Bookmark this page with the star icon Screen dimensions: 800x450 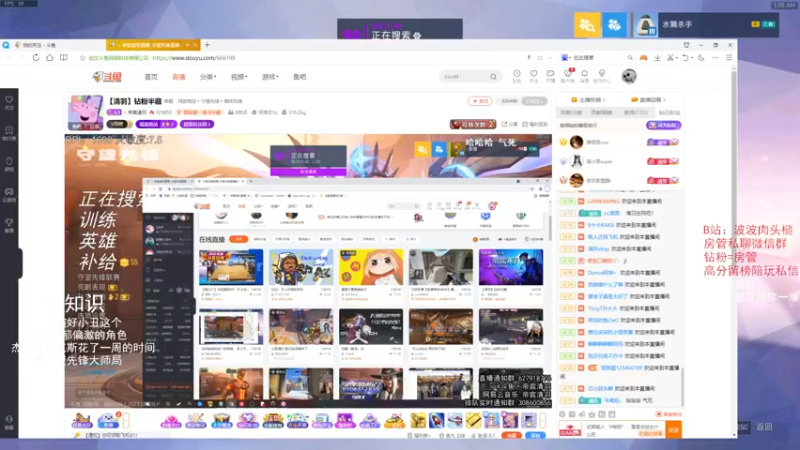tap(82, 58)
